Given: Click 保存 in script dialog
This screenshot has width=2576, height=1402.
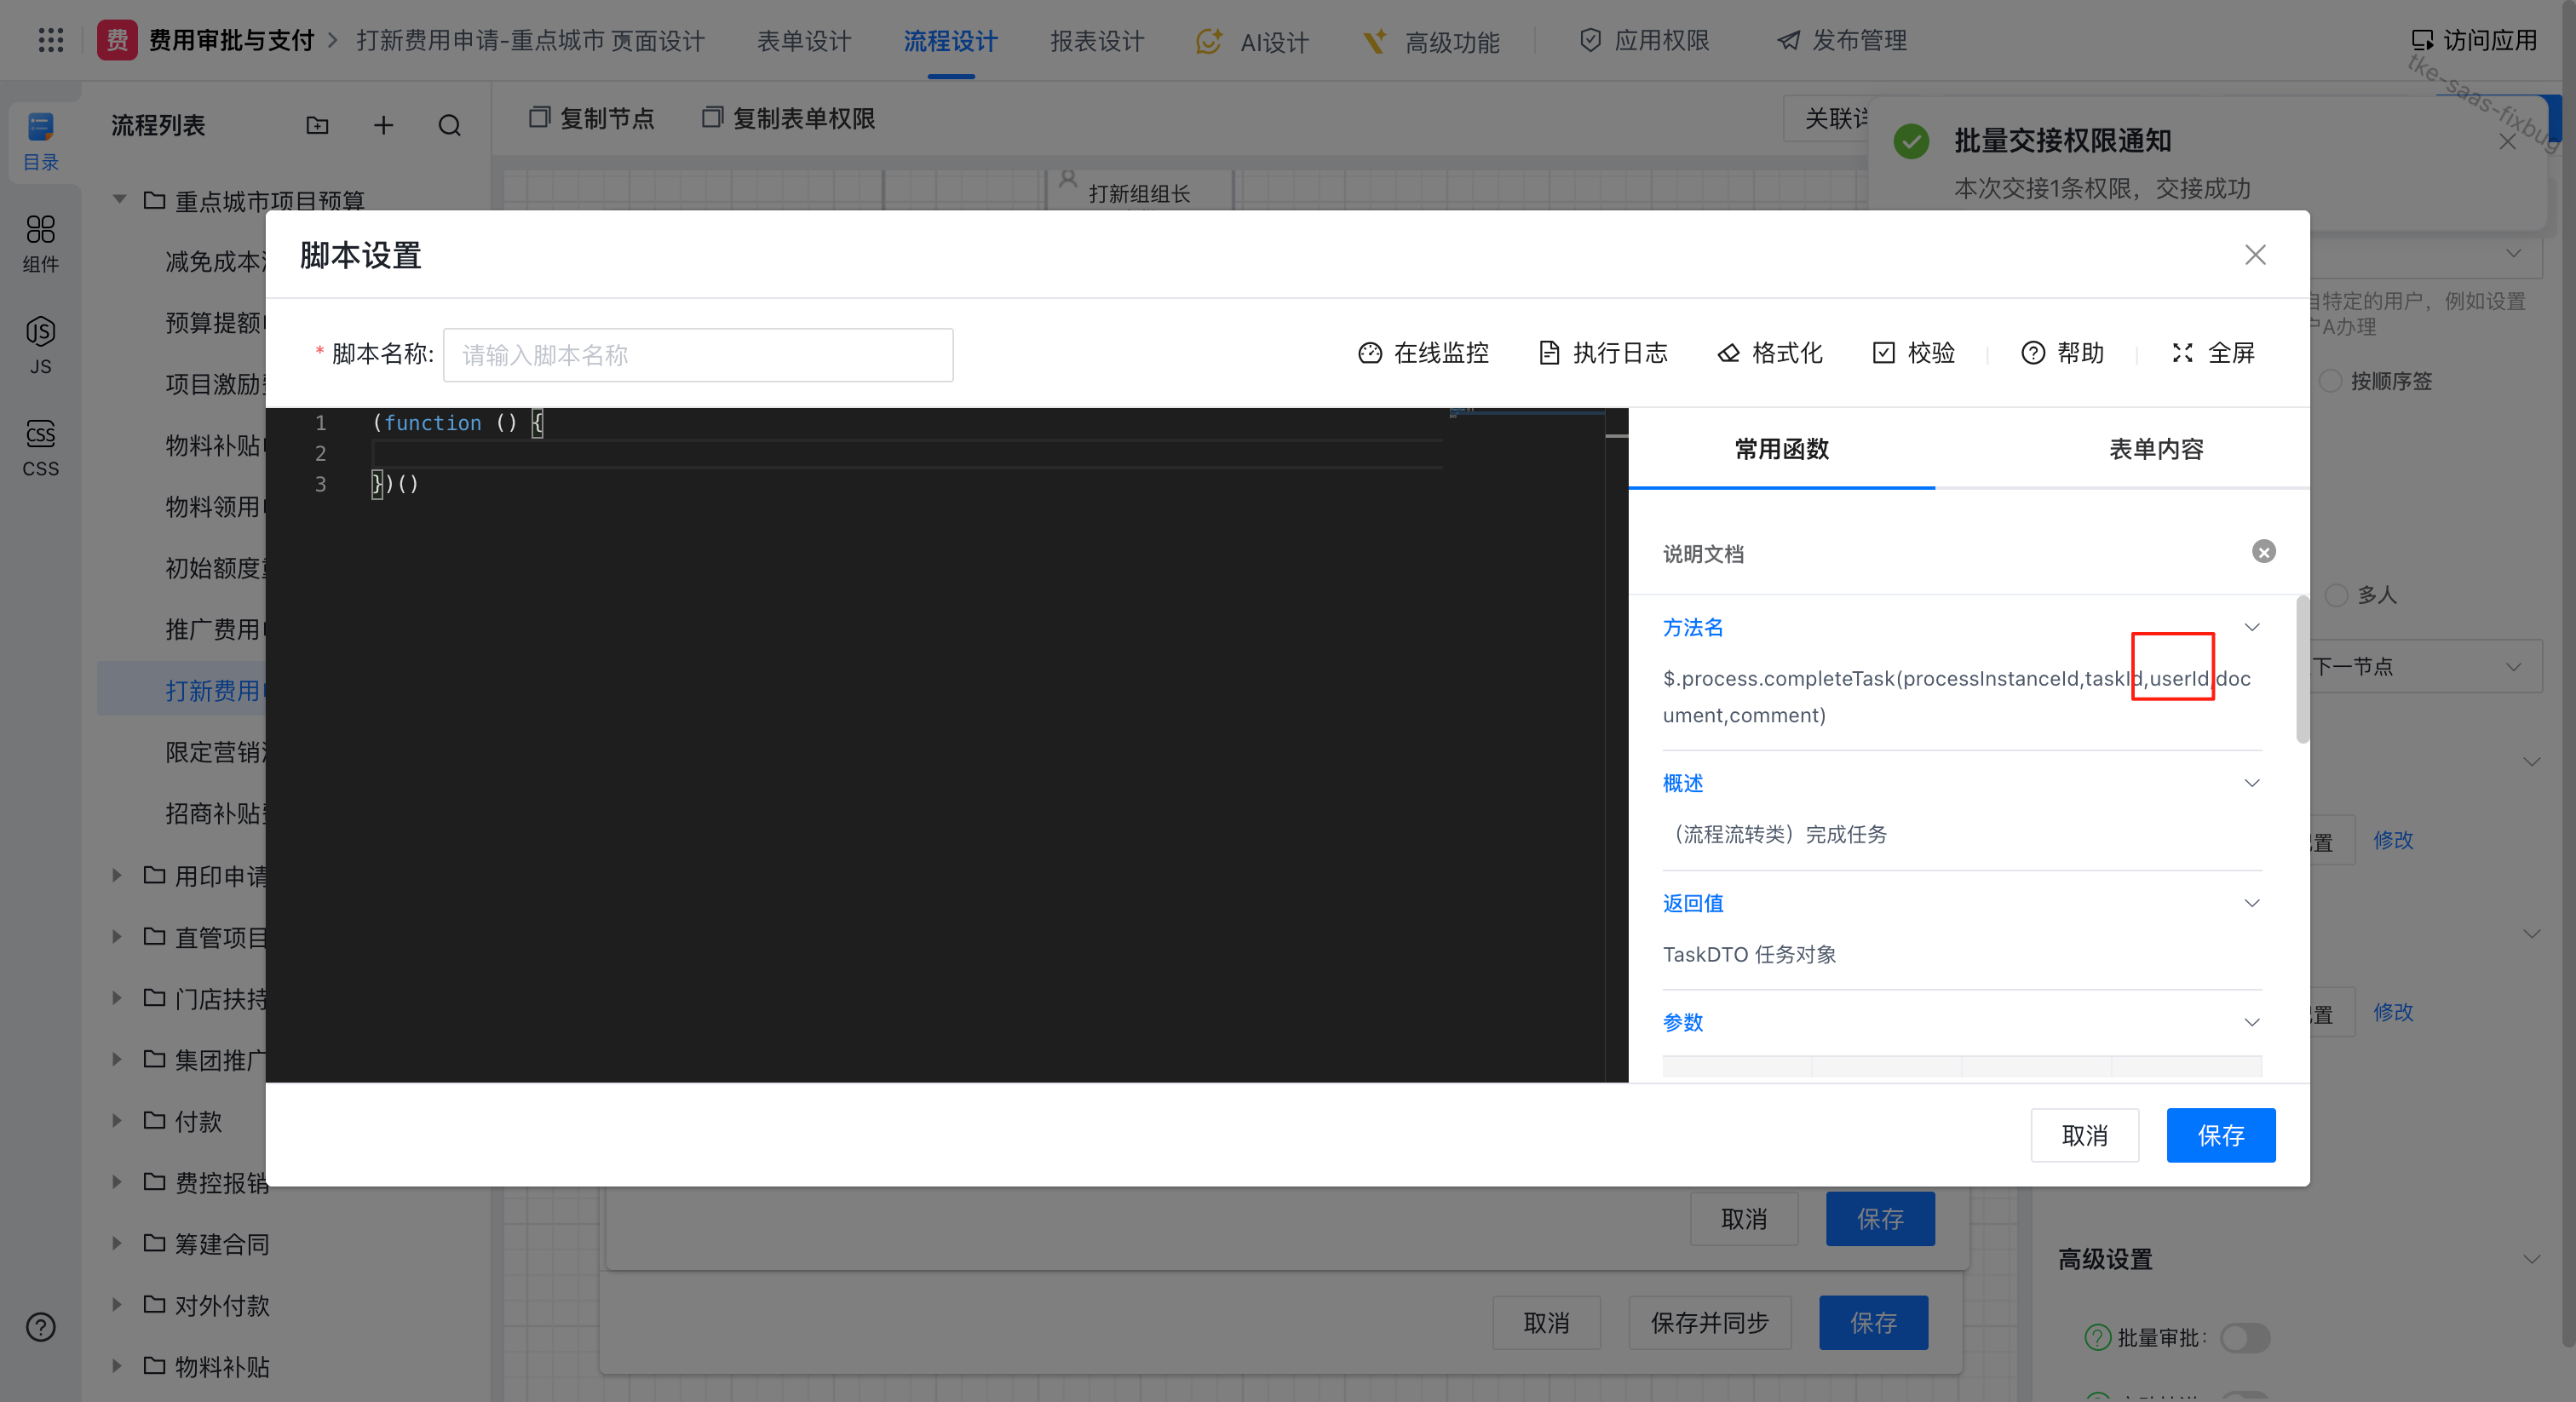Looking at the screenshot, I should coord(2220,1135).
